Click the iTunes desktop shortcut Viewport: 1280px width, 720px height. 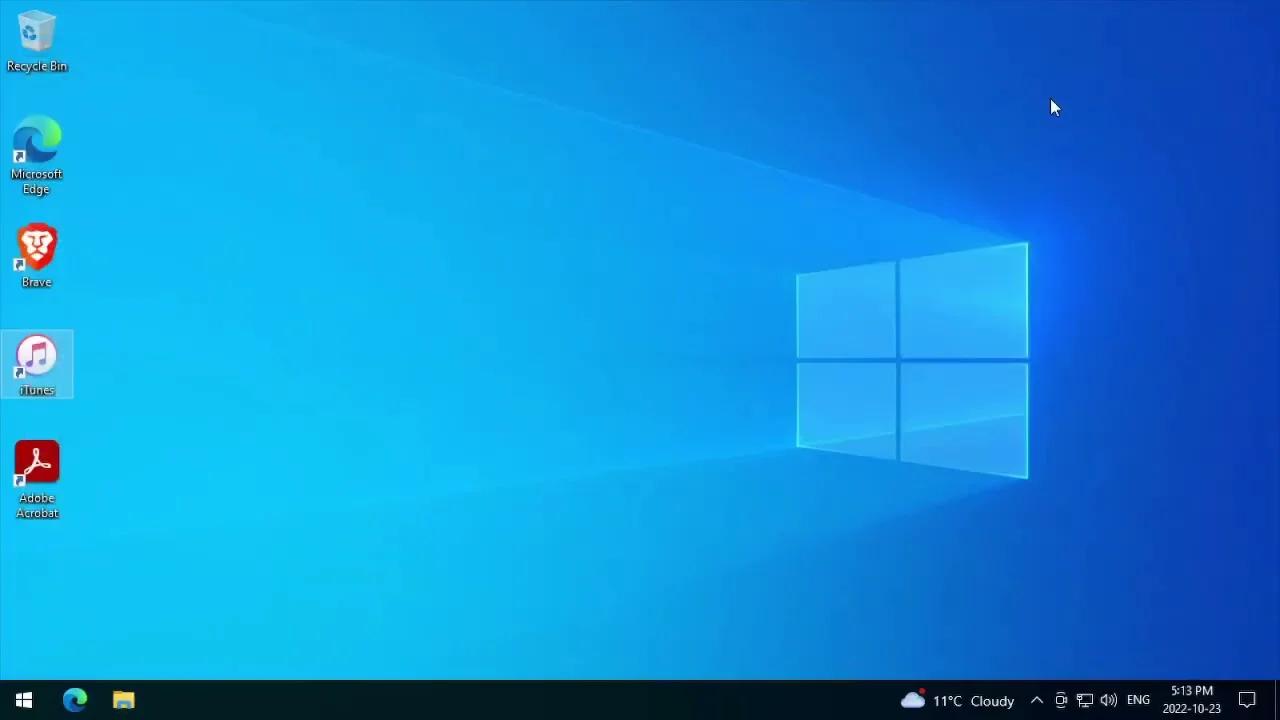pyautogui.click(x=37, y=364)
